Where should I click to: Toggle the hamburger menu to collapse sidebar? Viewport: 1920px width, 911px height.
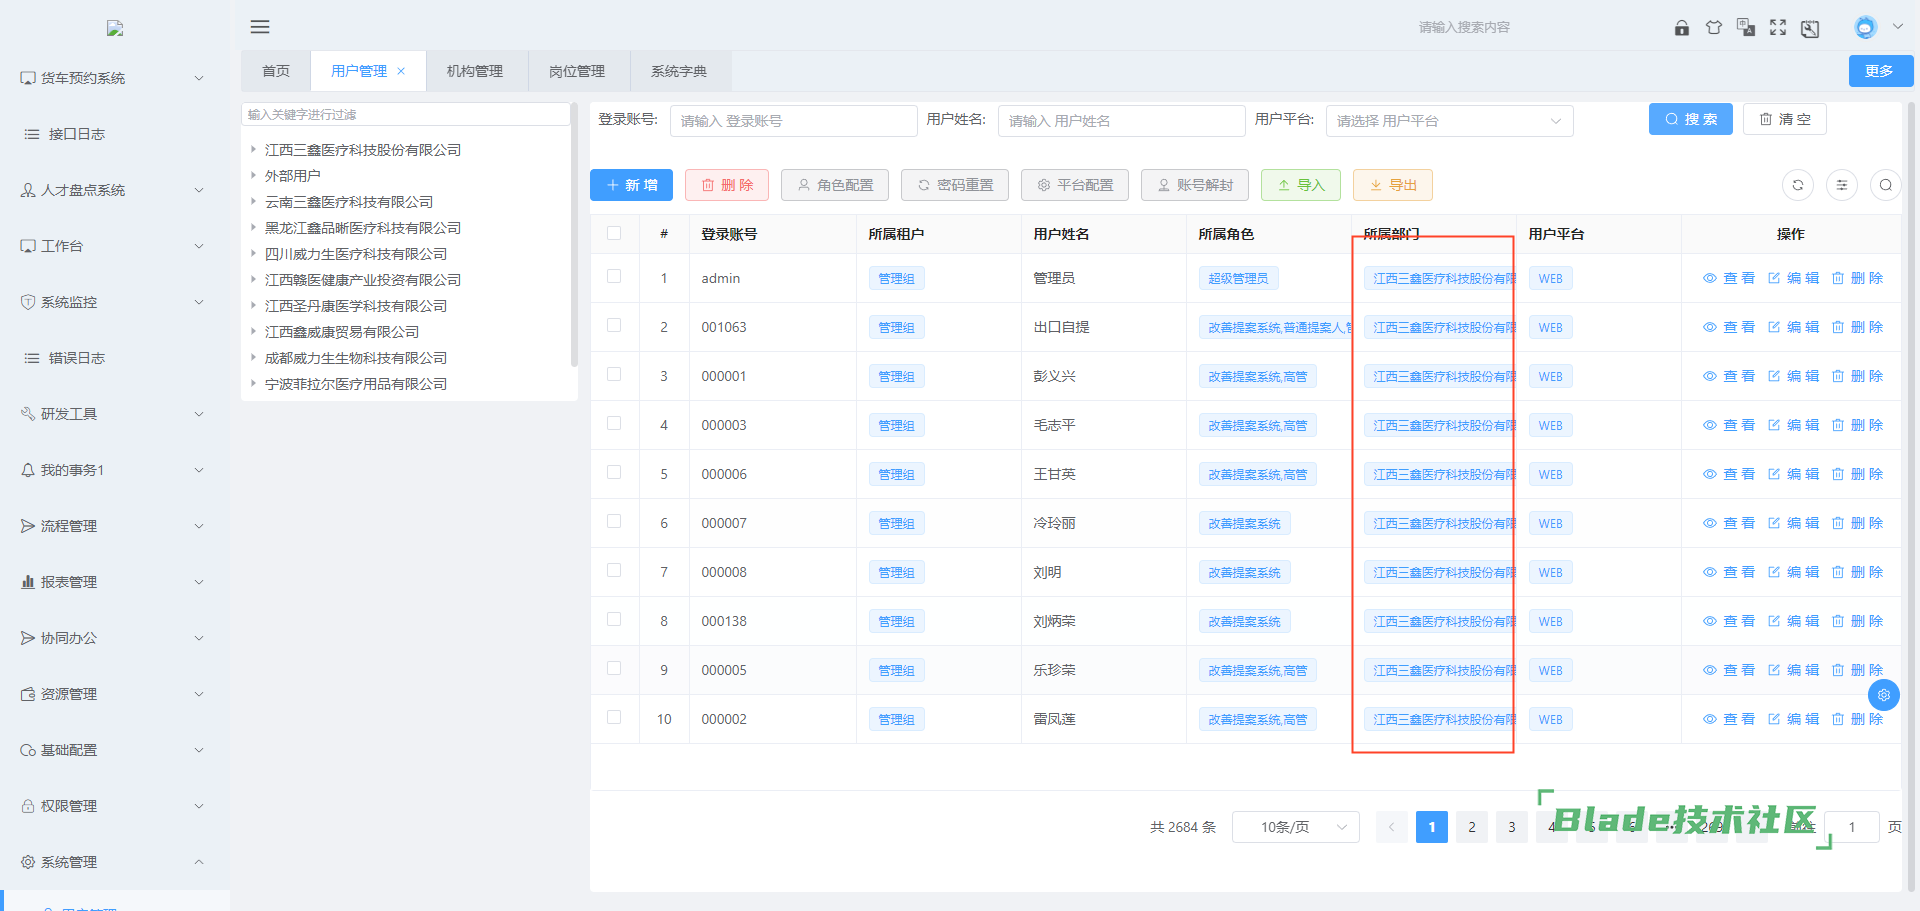tap(260, 27)
